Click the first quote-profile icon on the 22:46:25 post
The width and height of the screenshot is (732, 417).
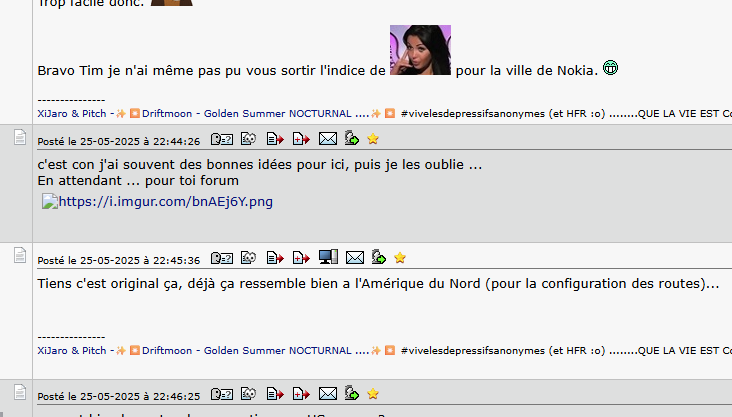coord(222,394)
